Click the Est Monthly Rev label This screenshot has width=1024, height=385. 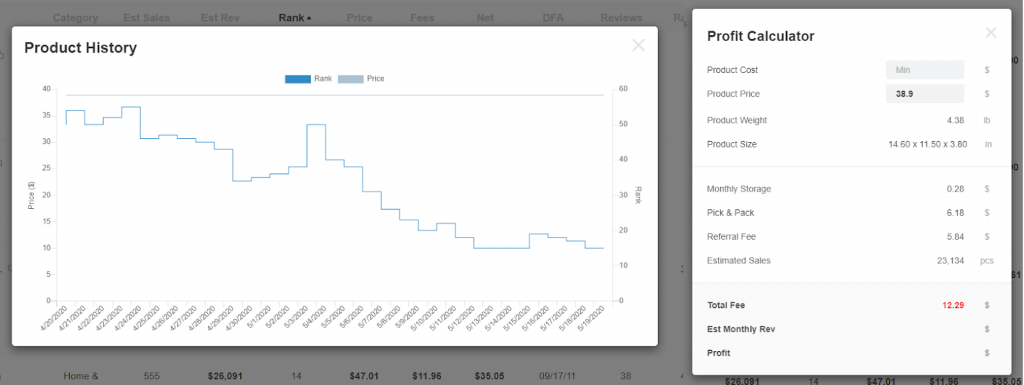[x=741, y=329]
